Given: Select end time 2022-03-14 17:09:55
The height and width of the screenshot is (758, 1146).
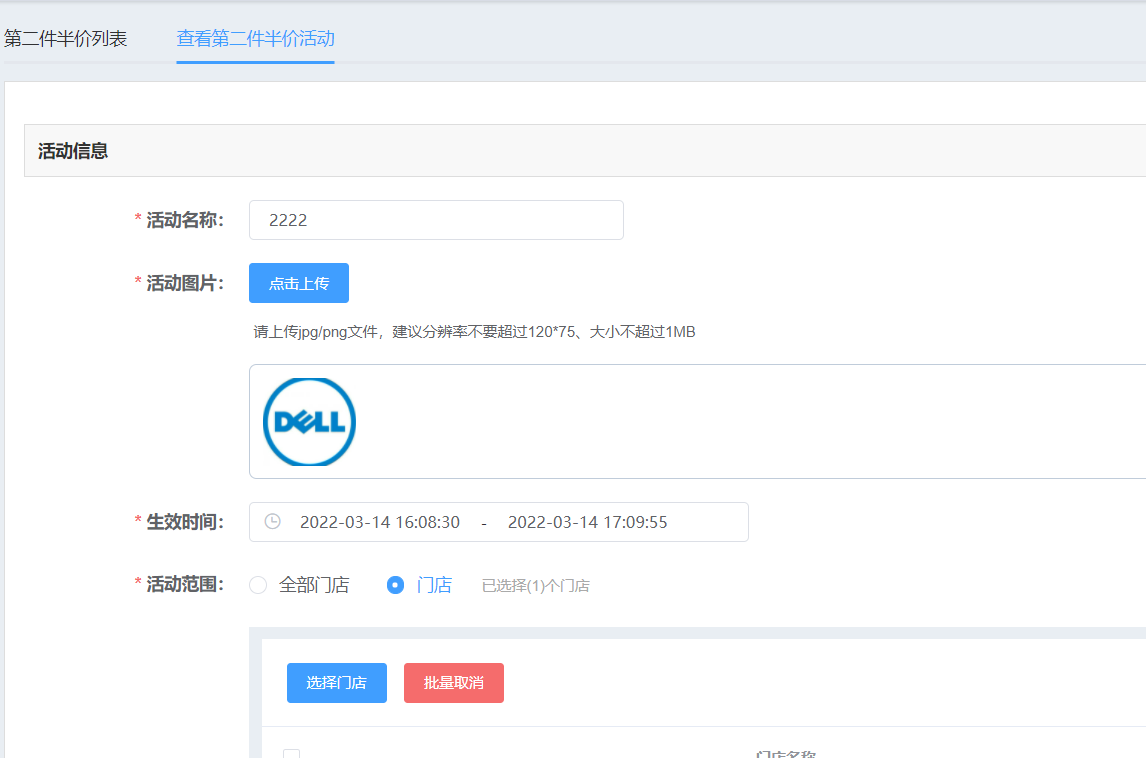Looking at the screenshot, I should [x=587, y=522].
